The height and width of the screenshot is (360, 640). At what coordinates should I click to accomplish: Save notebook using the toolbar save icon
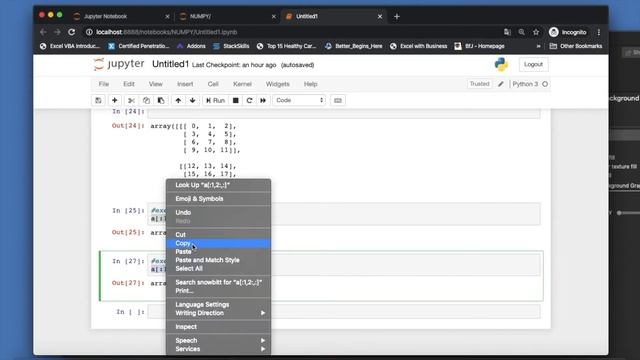click(98, 100)
